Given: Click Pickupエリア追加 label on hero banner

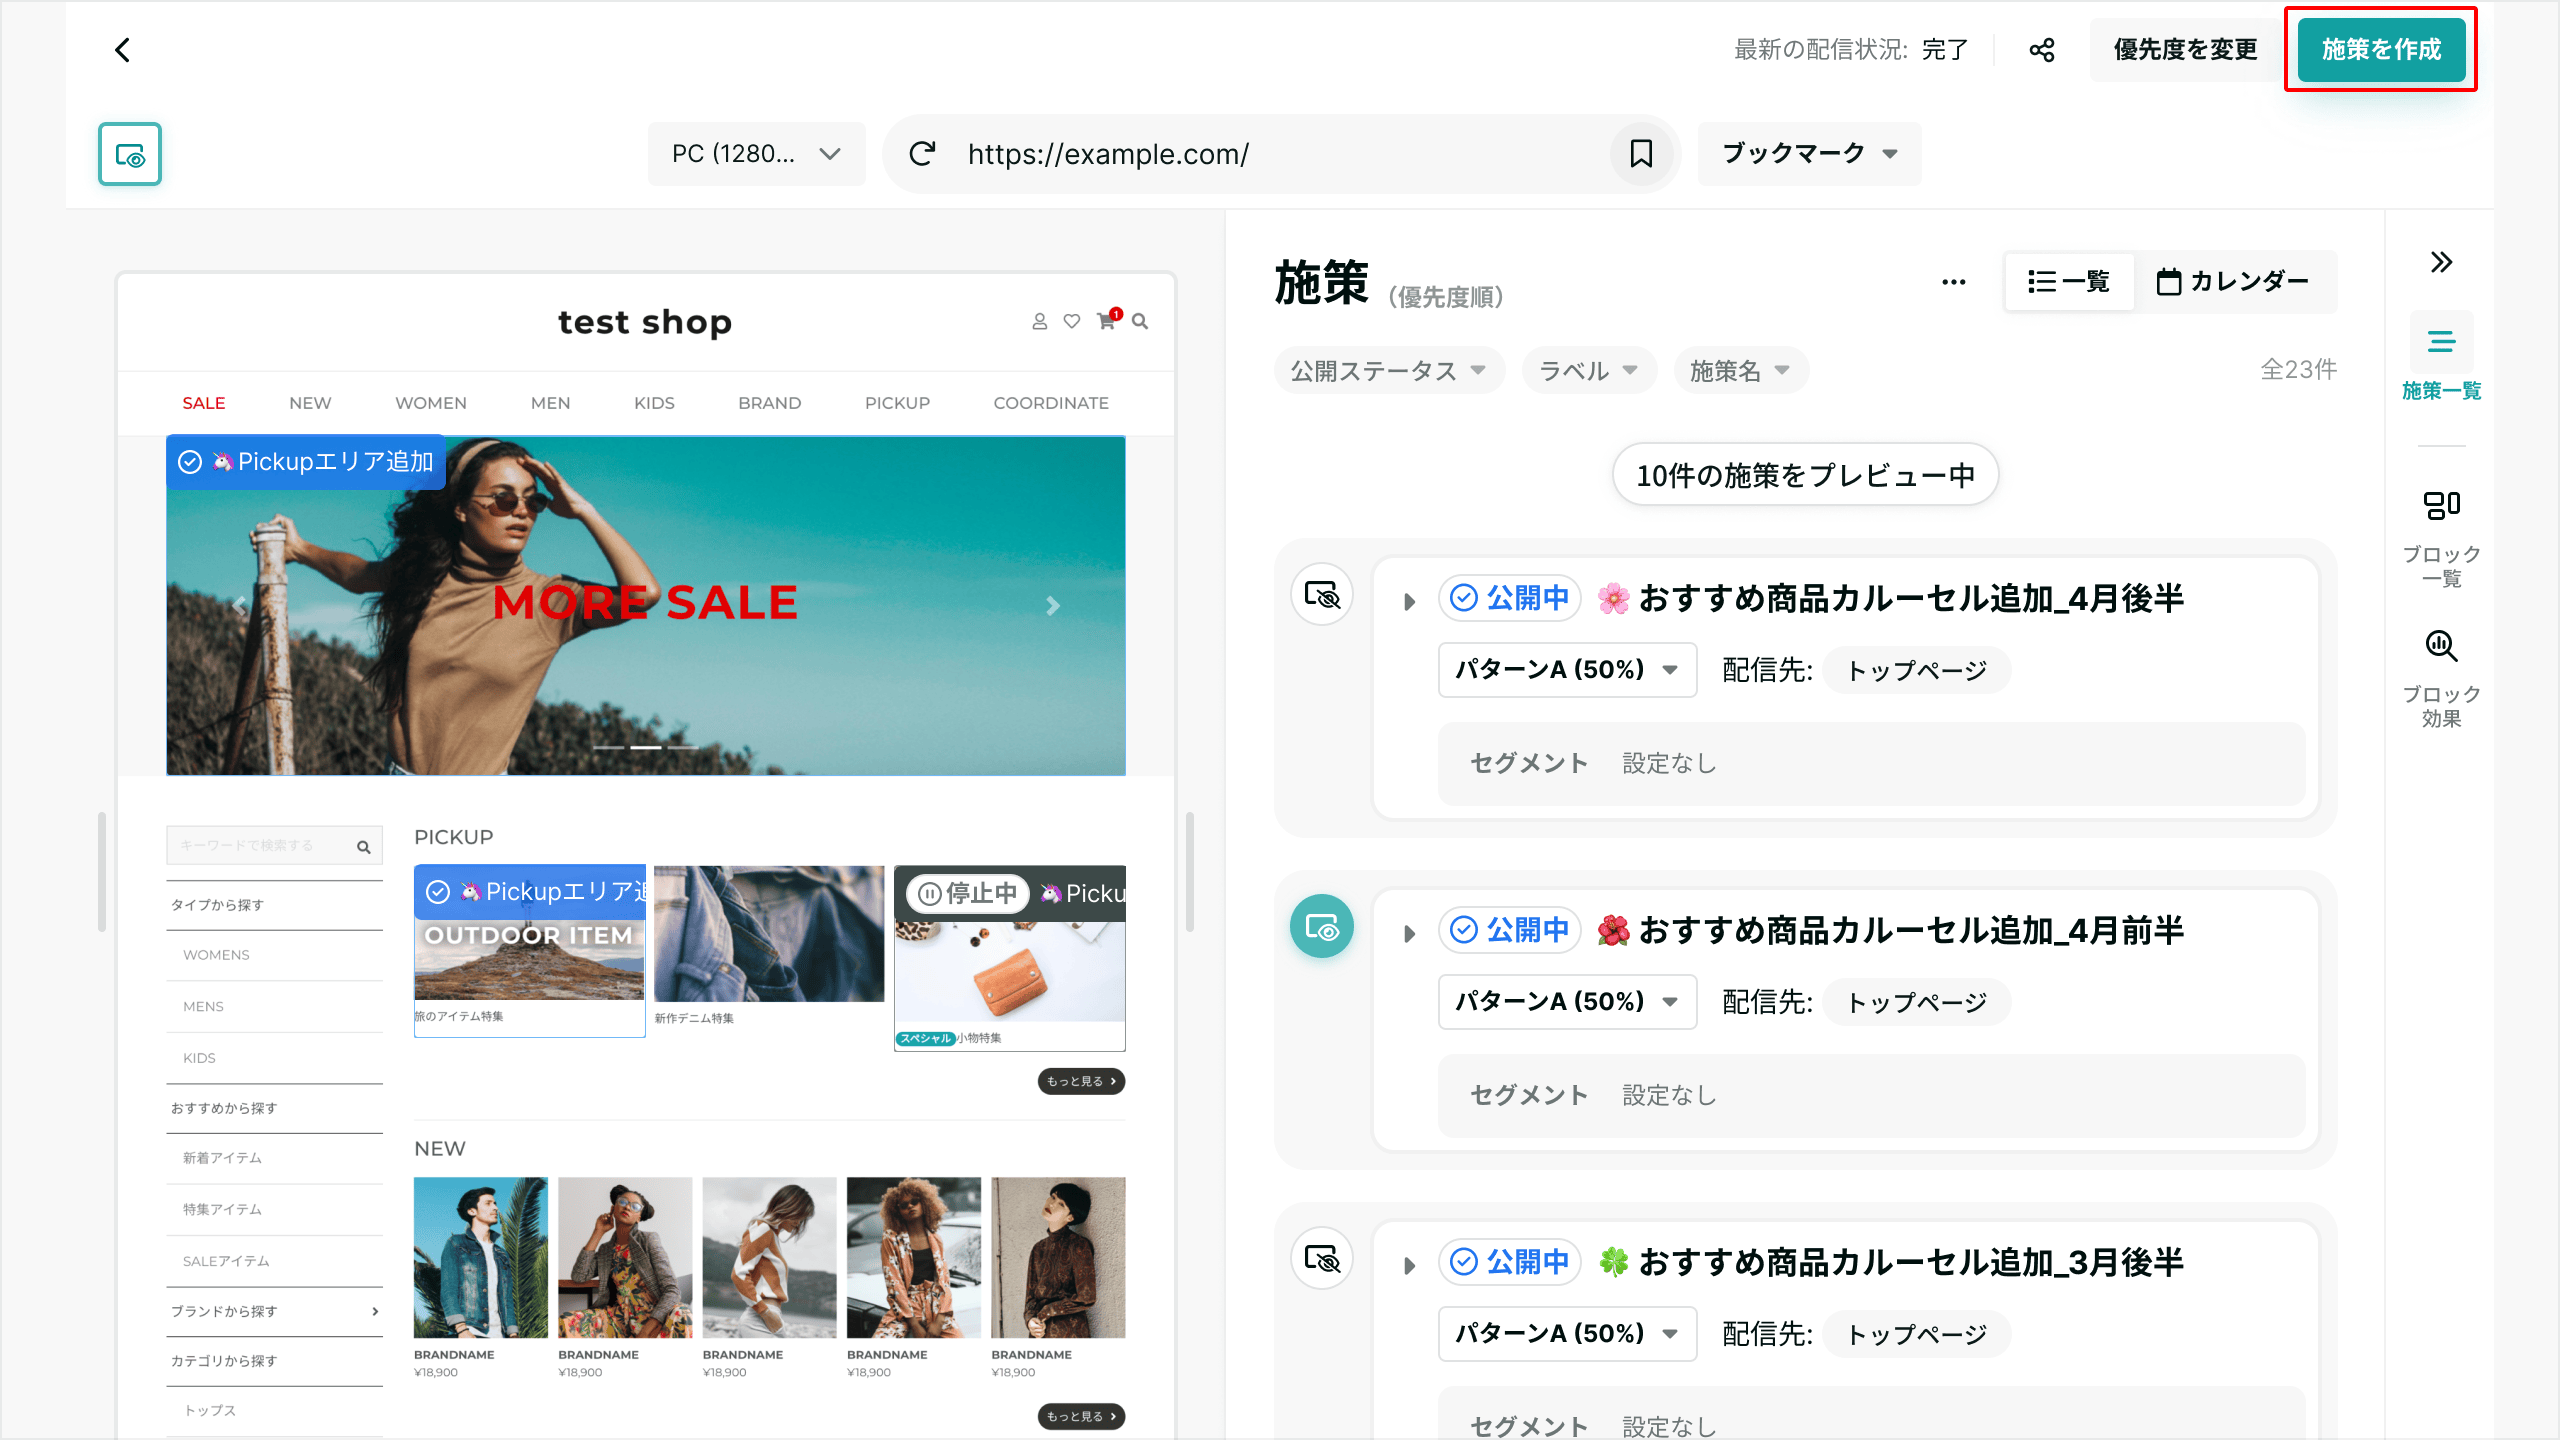Looking at the screenshot, I should coord(306,462).
